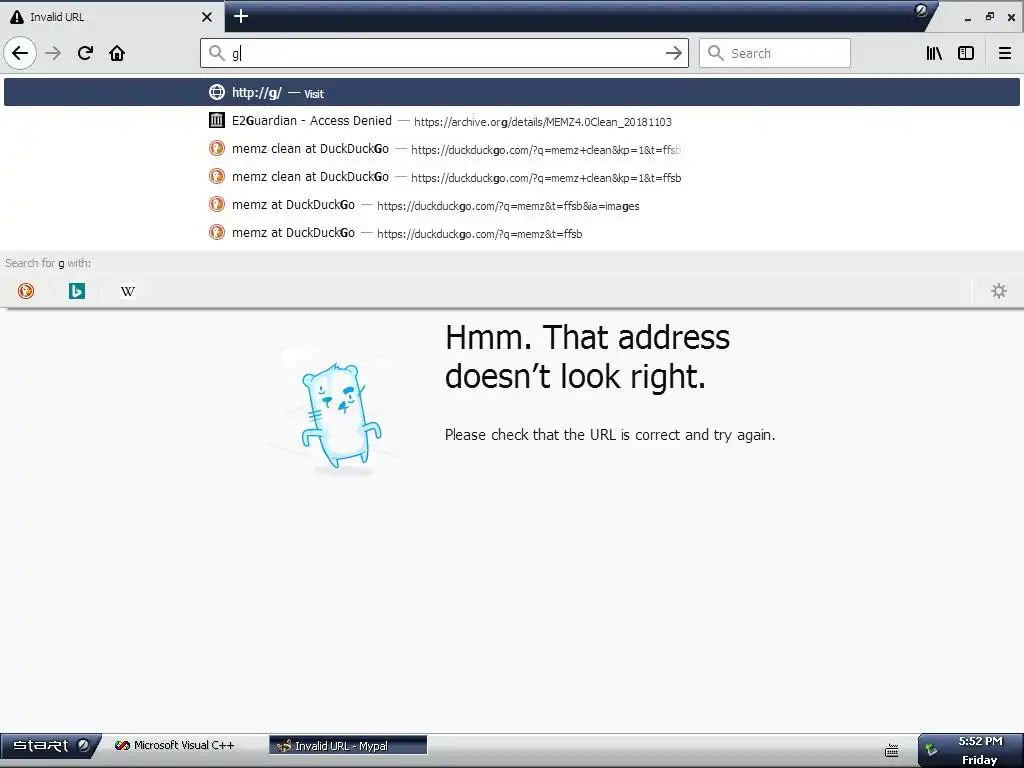Open the home page via house icon

(x=117, y=53)
